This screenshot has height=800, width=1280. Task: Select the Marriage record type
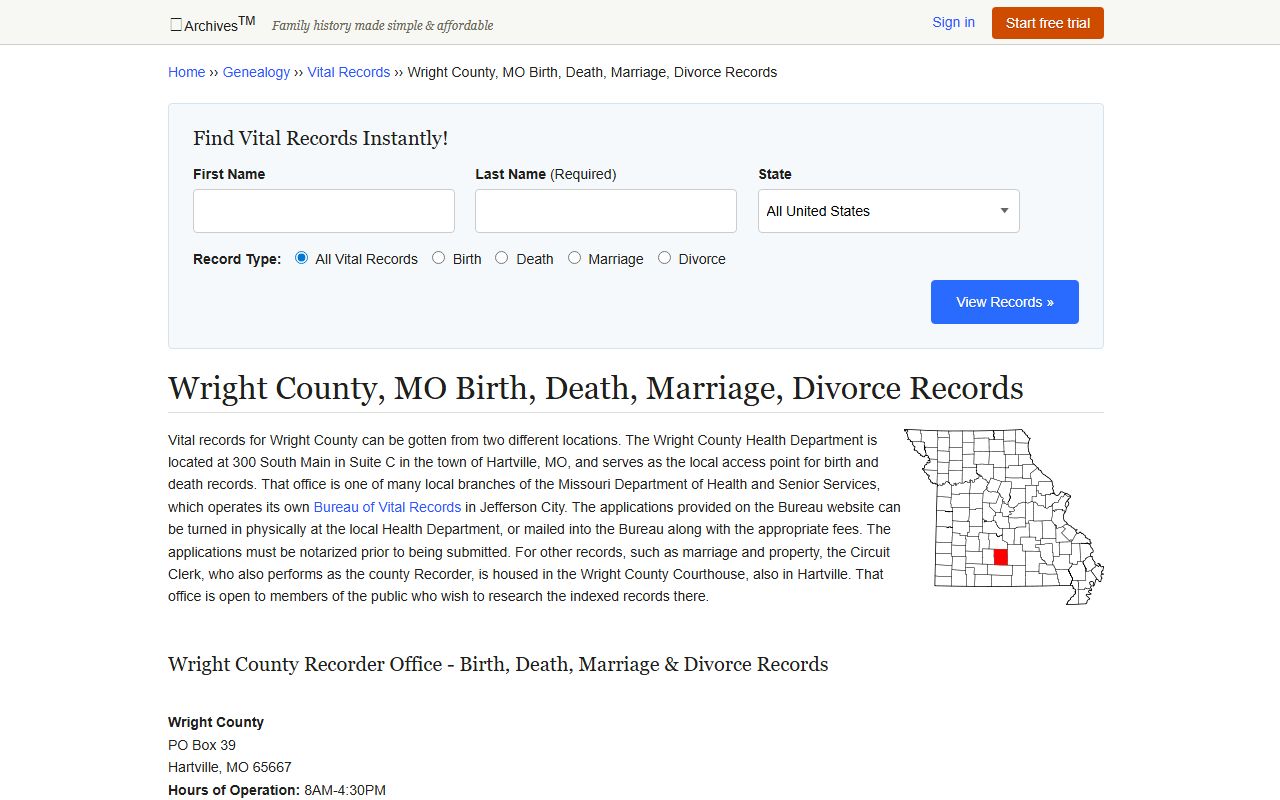[x=574, y=258]
